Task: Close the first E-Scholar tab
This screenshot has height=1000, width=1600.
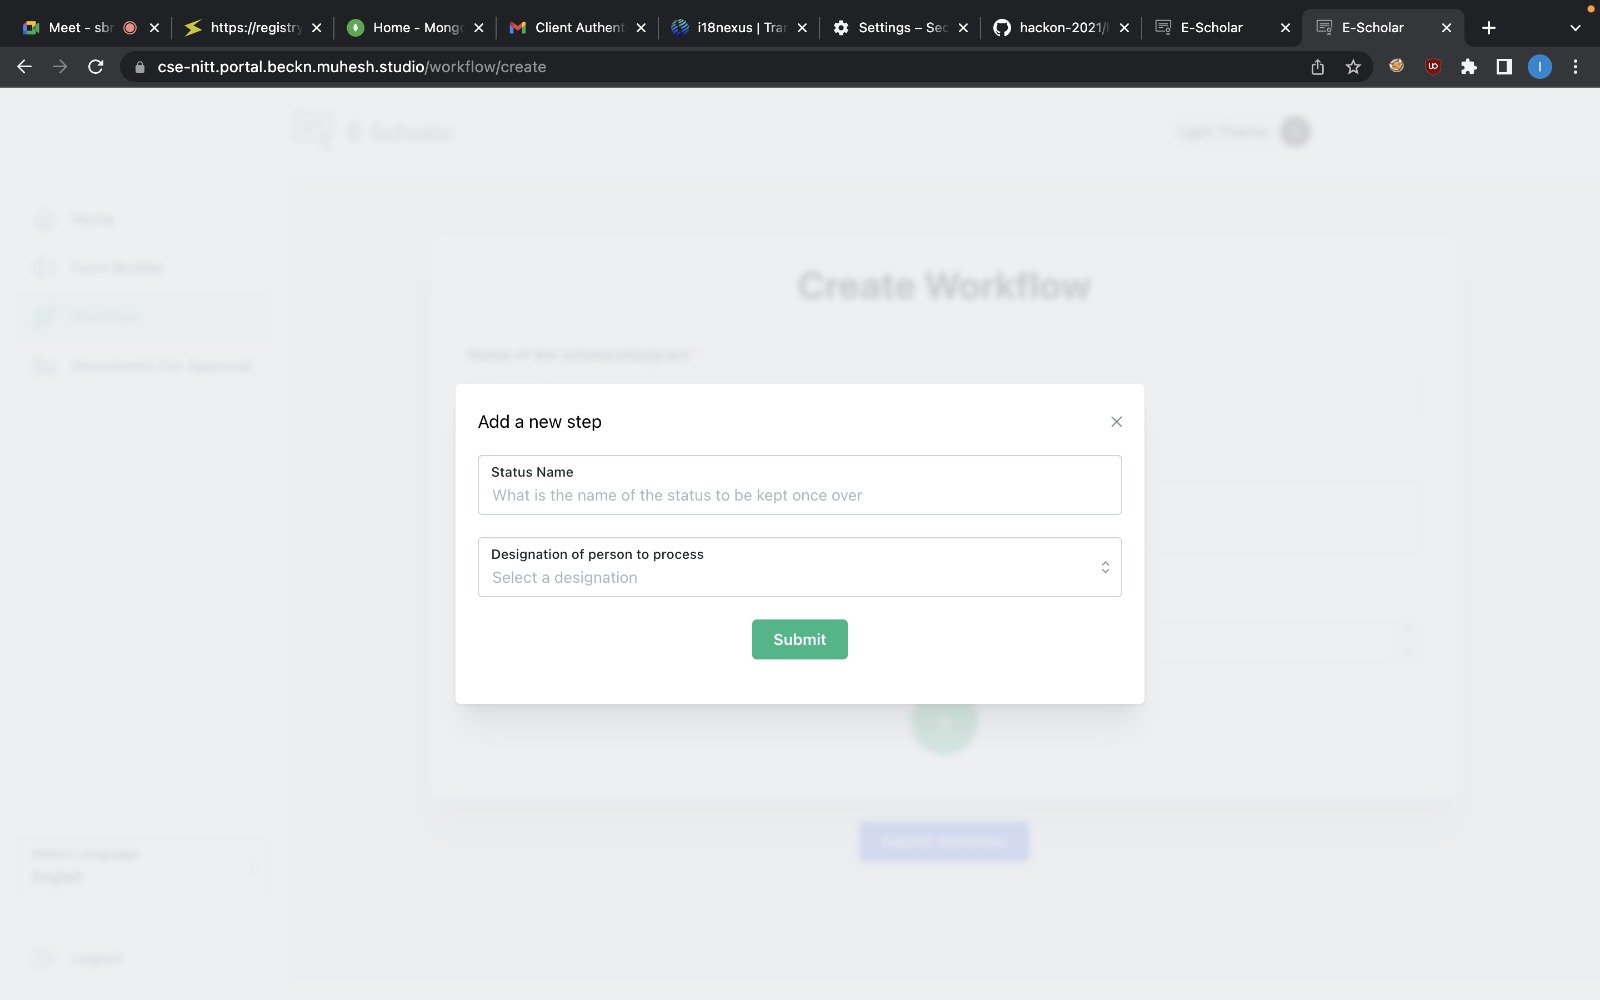Action: [1285, 28]
